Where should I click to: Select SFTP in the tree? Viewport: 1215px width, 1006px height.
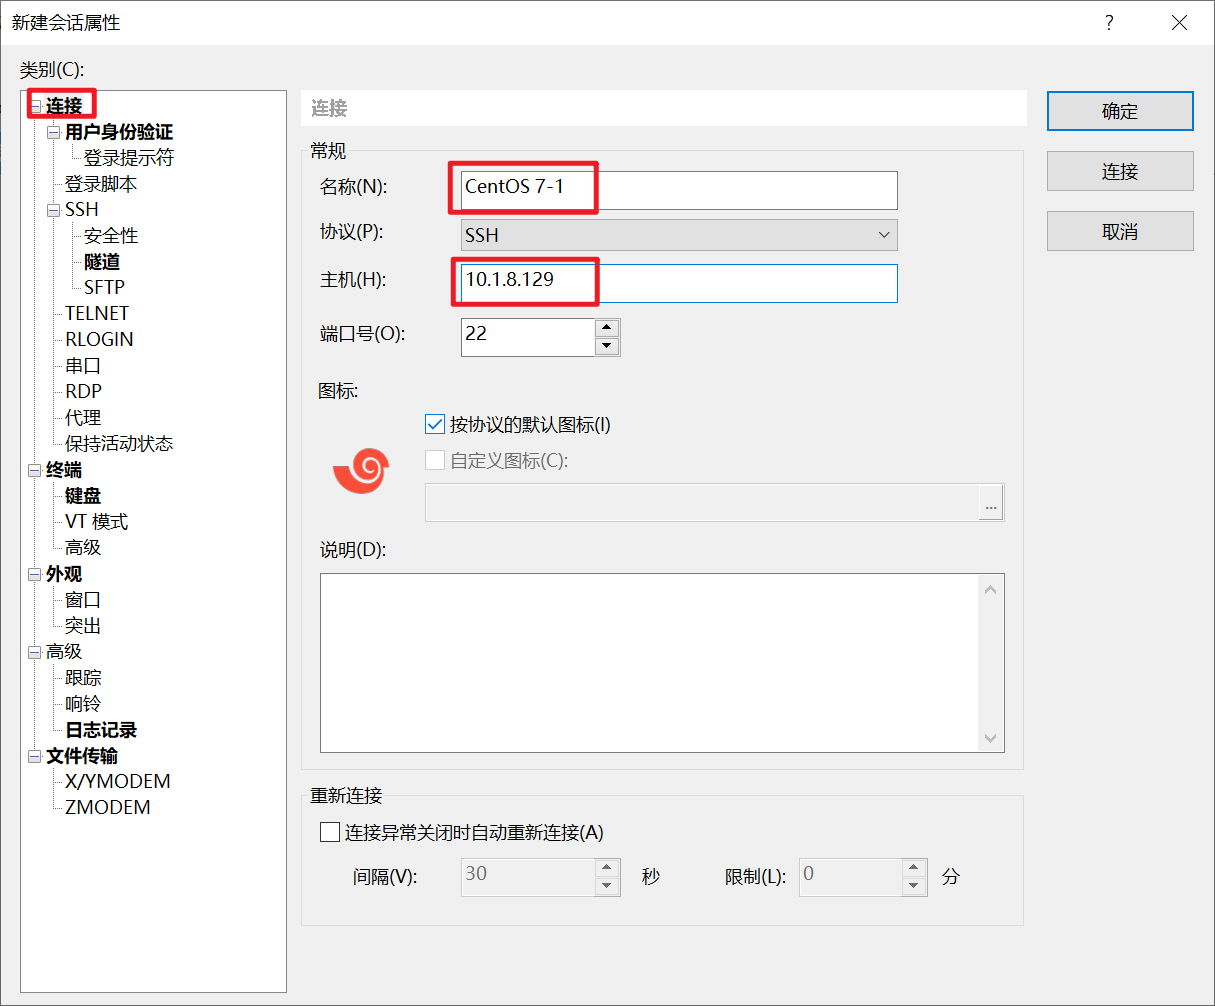pyautogui.click(x=104, y=287)
